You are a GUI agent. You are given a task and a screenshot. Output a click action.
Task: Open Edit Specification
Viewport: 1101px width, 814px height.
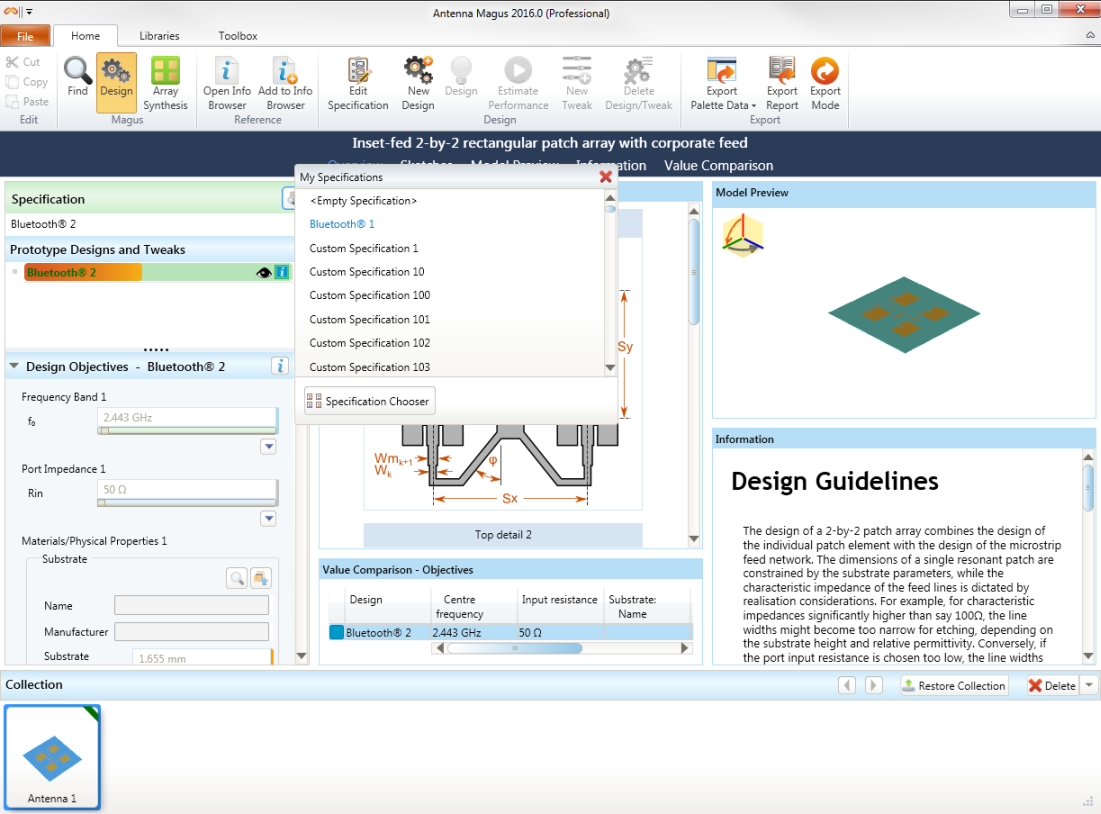click(x=358, y=83)
